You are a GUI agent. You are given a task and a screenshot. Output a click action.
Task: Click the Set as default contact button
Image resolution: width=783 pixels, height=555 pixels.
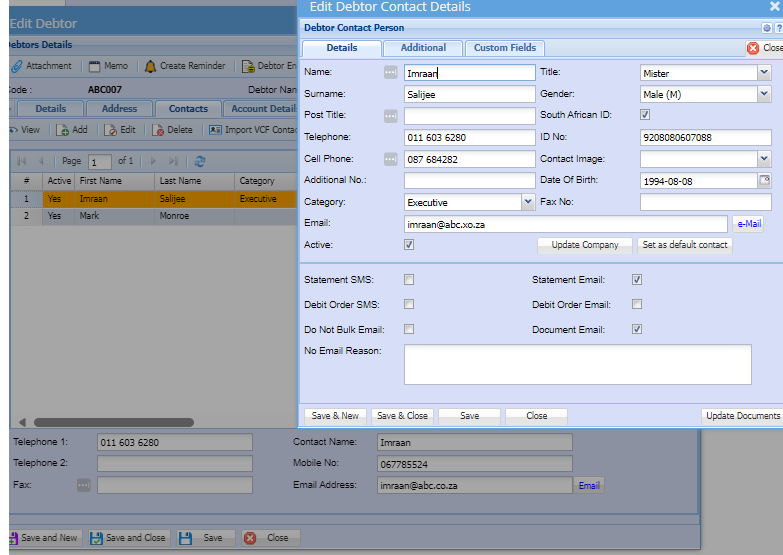pyautogui.click(x=684, y=245)
